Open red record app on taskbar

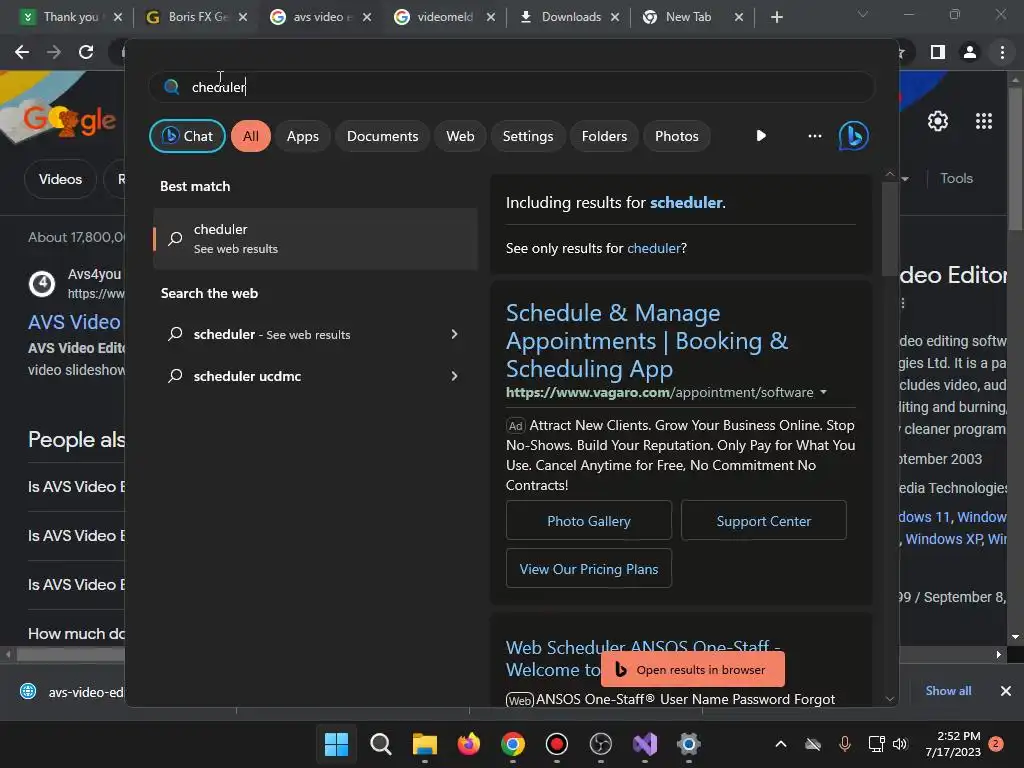pos(556,744)
